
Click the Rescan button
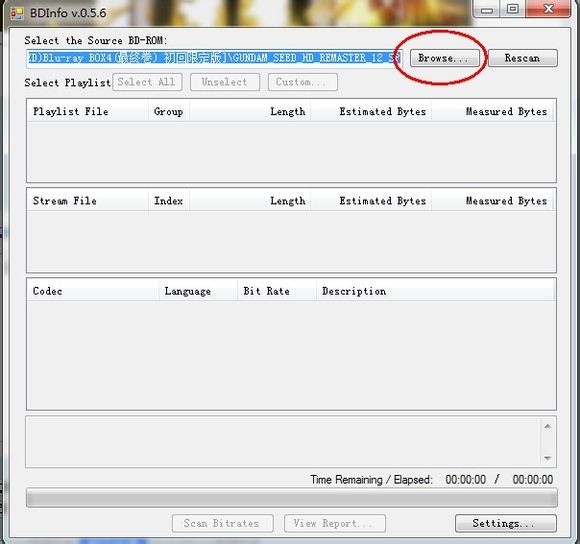[x=523, y=58]
